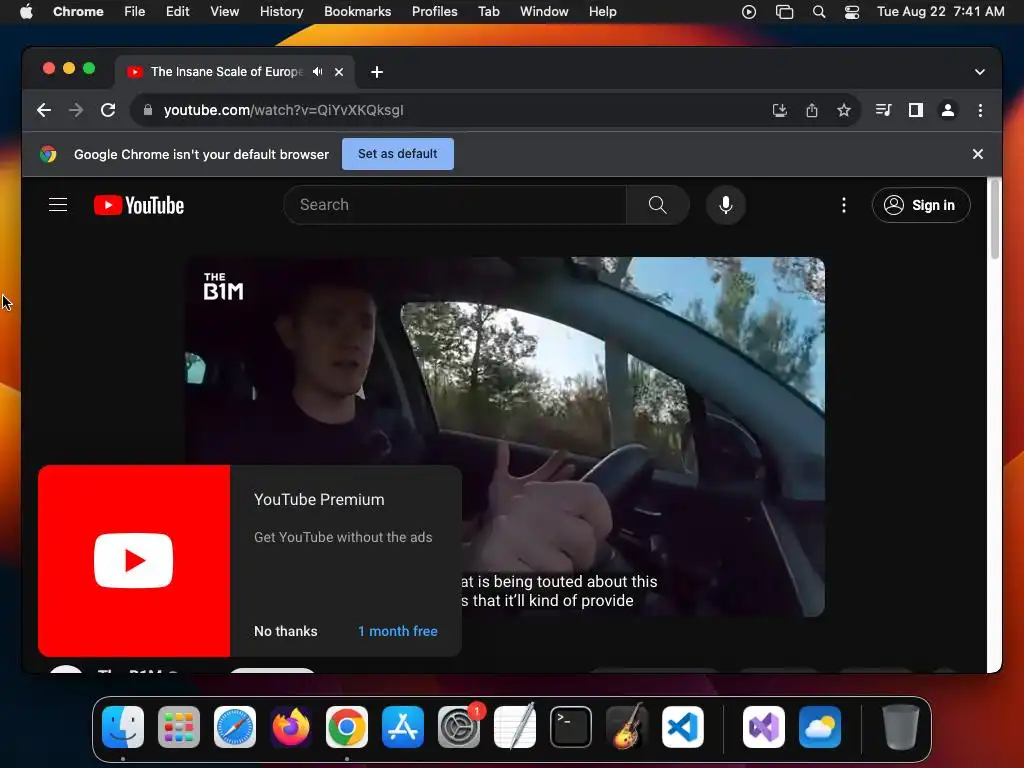The height and width of the screenshot is (768, 1024).
Task: Open TextEdit from the Dock
Action: click(x=515, y=727)
